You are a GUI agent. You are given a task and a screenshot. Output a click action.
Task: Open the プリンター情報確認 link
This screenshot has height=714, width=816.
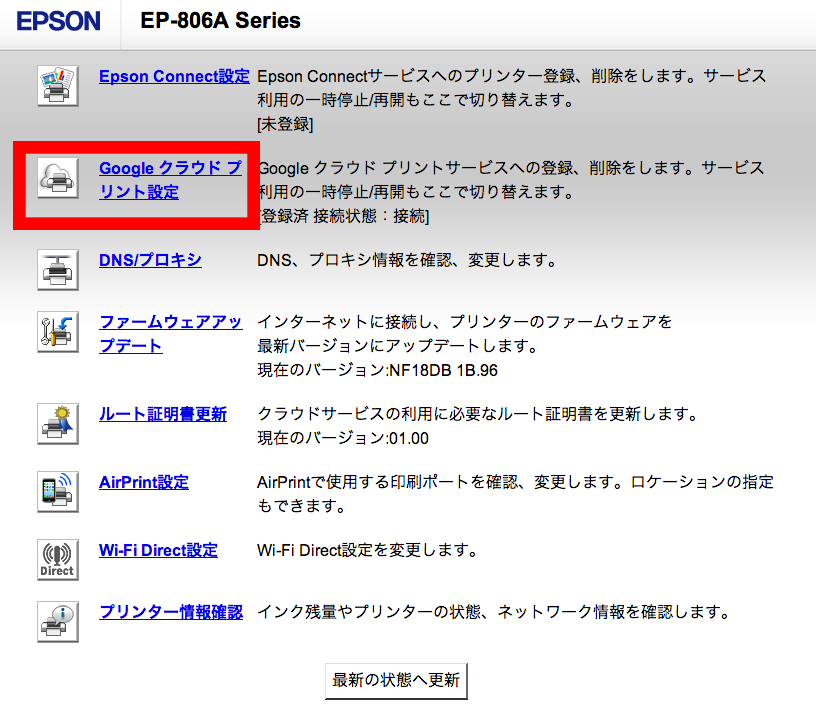[x=171, y=612]
